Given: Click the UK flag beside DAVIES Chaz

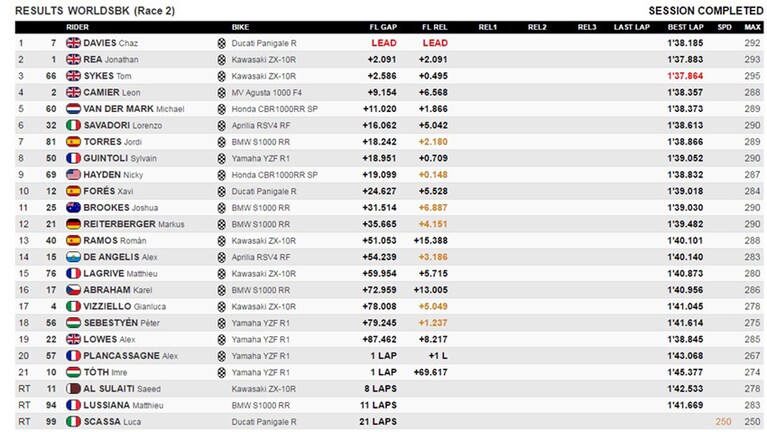Looking at the screenshot, I should 73,43.
